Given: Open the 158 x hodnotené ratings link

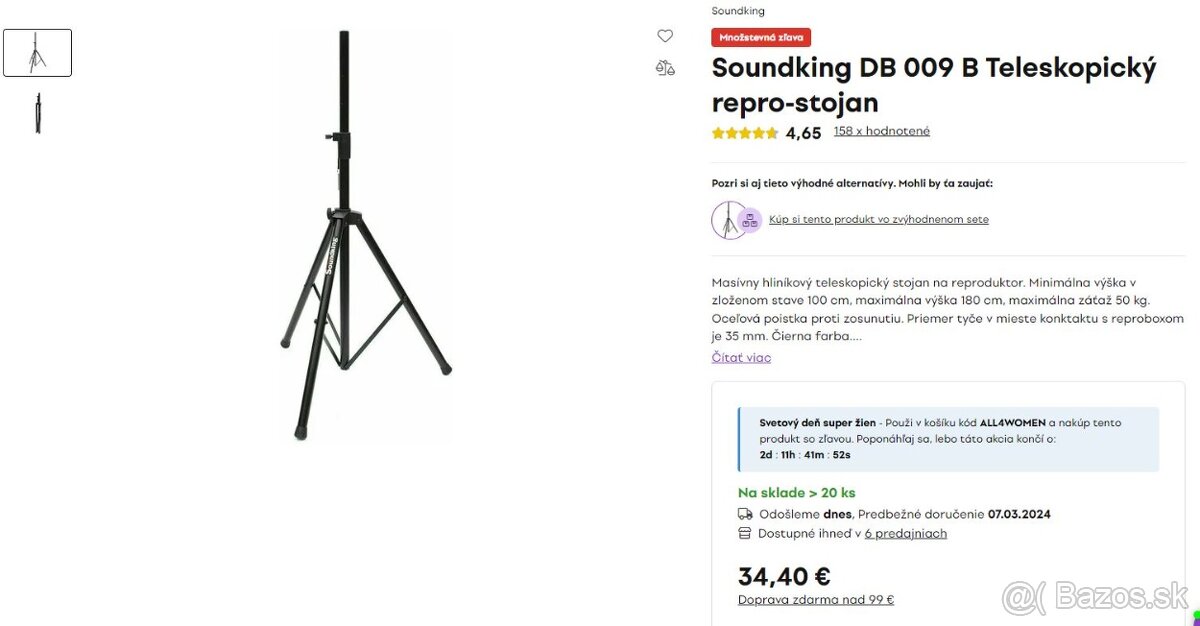Looking at the screenshot, I should point(881,130).
